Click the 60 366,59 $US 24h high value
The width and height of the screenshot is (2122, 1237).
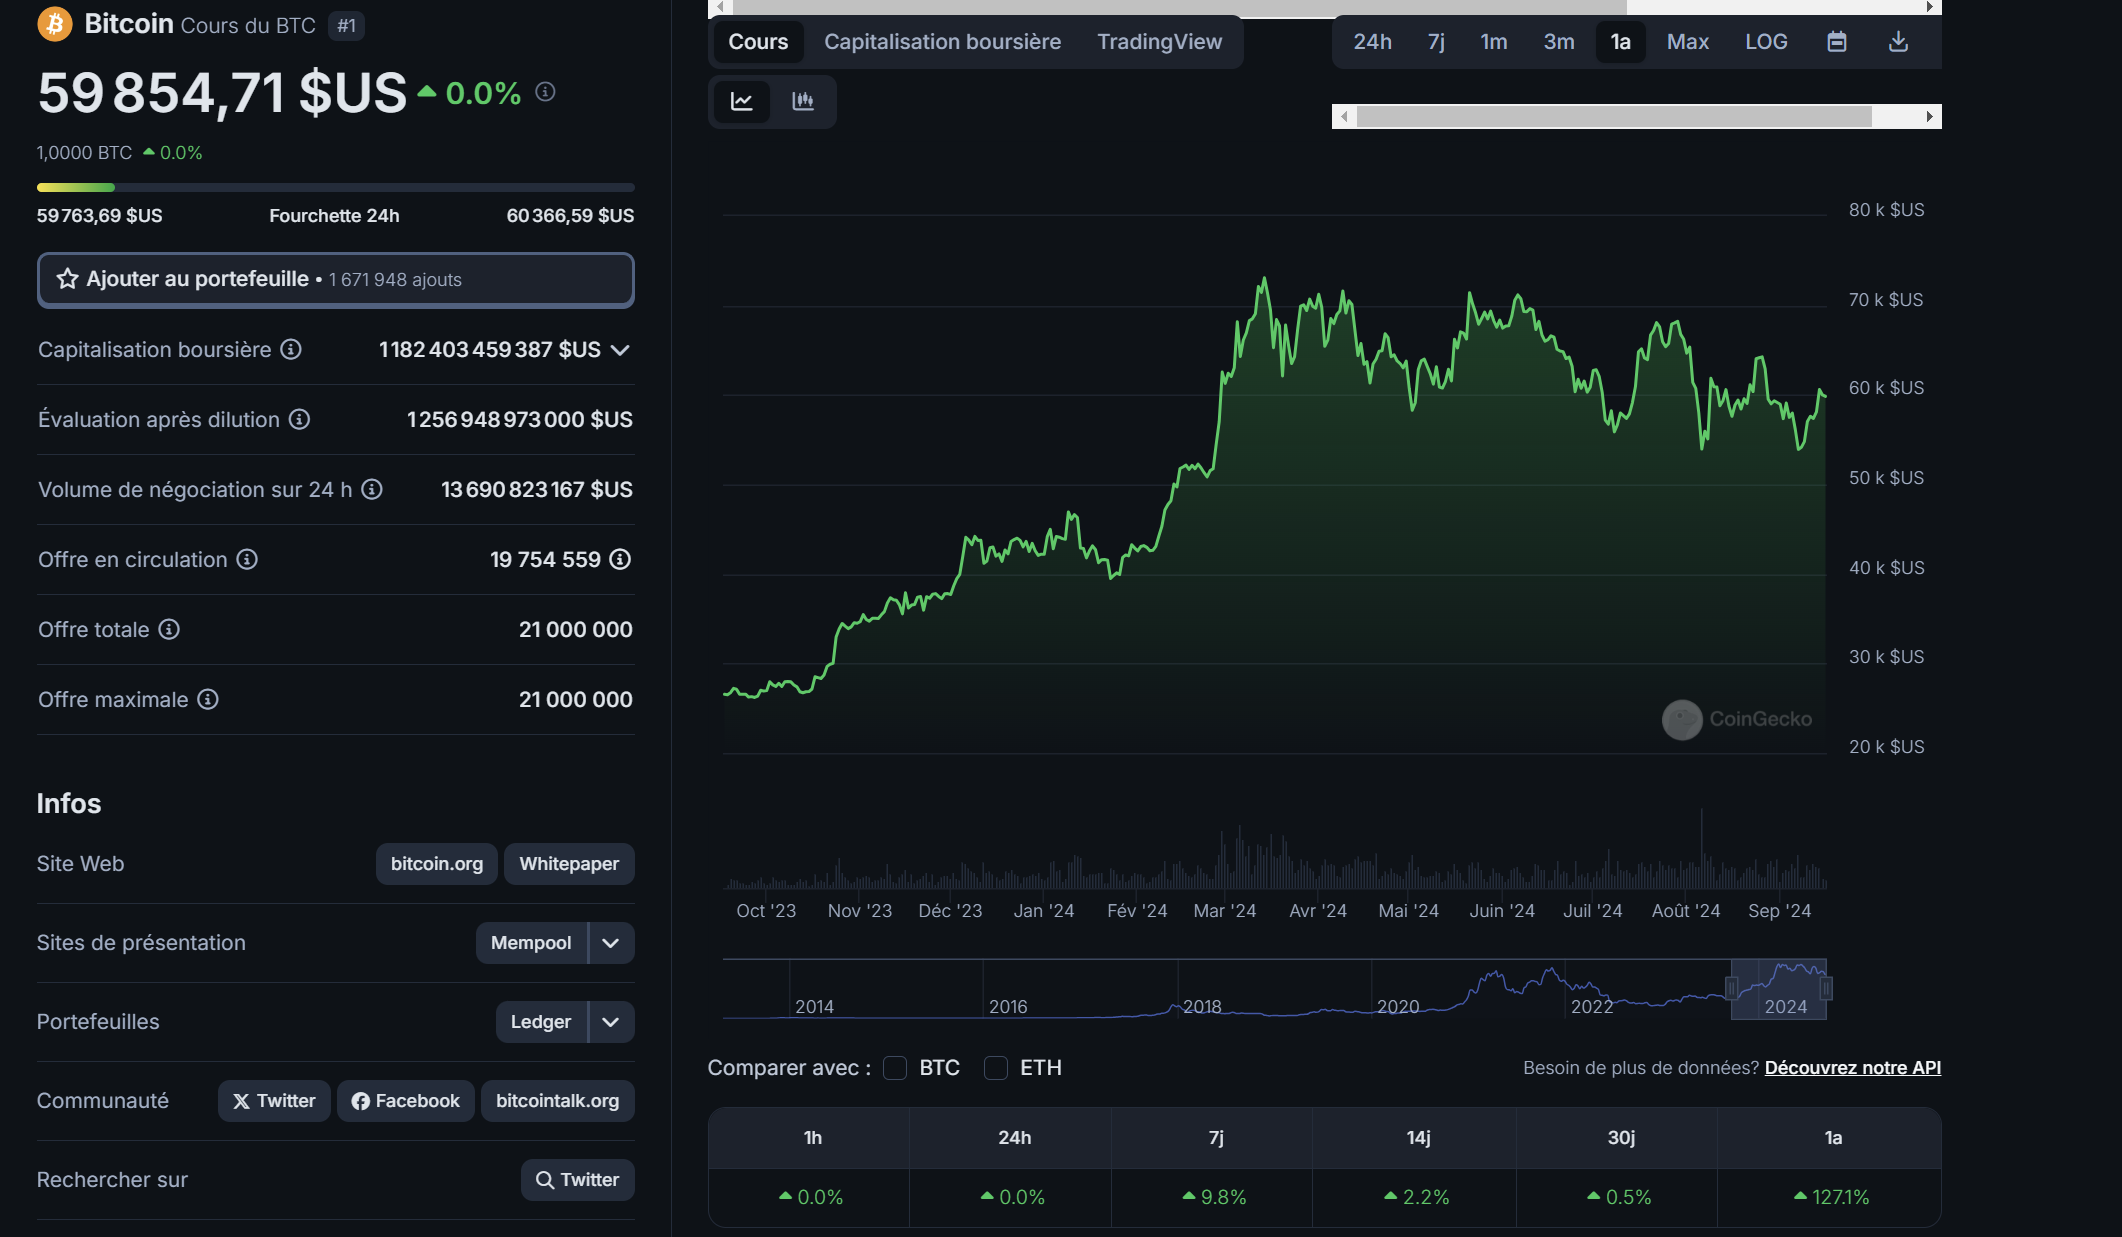[570, 216]
